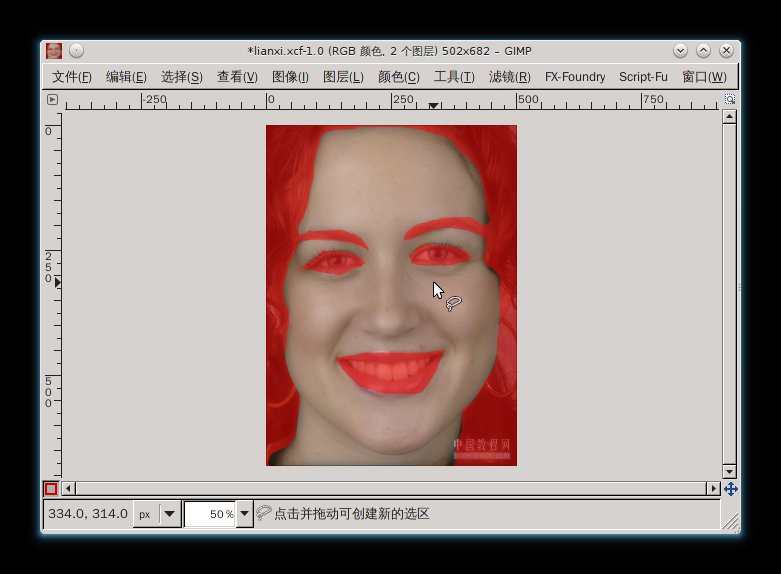The height and width of the screenshot is (574, 781).
Task: Open the 文件(F) menu
Action: 72,77
